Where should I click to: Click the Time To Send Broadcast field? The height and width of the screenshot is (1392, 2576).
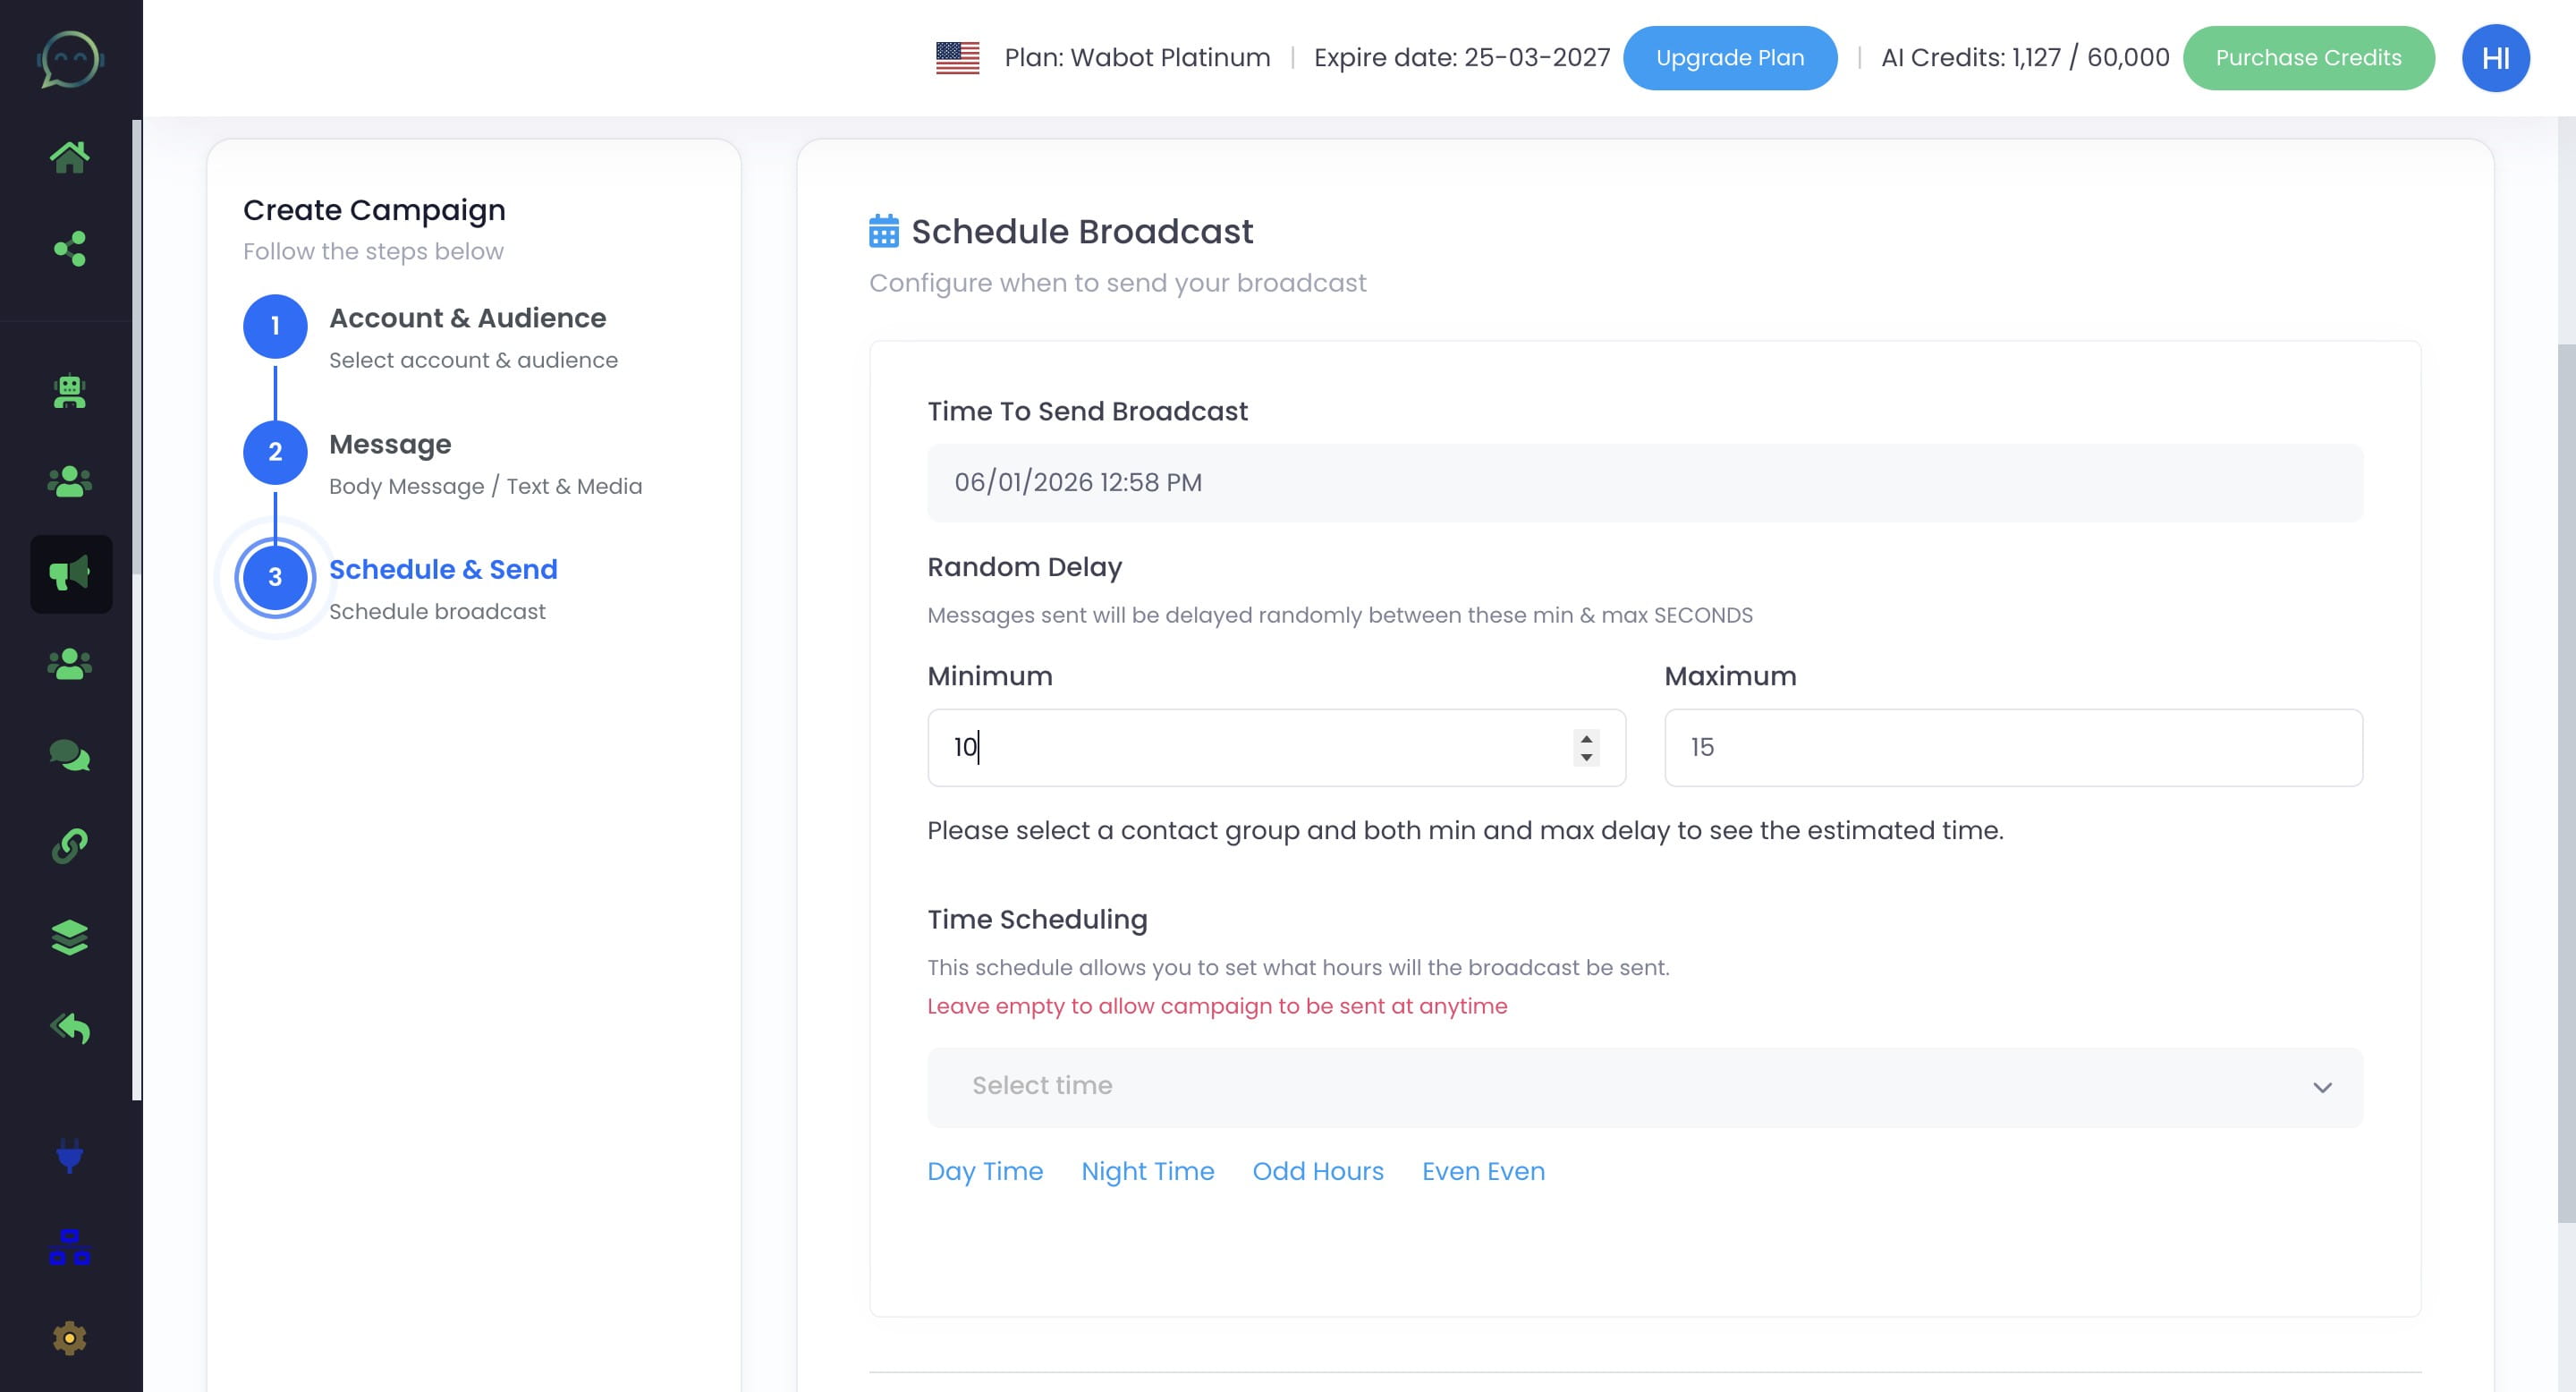click(1645, 482)
